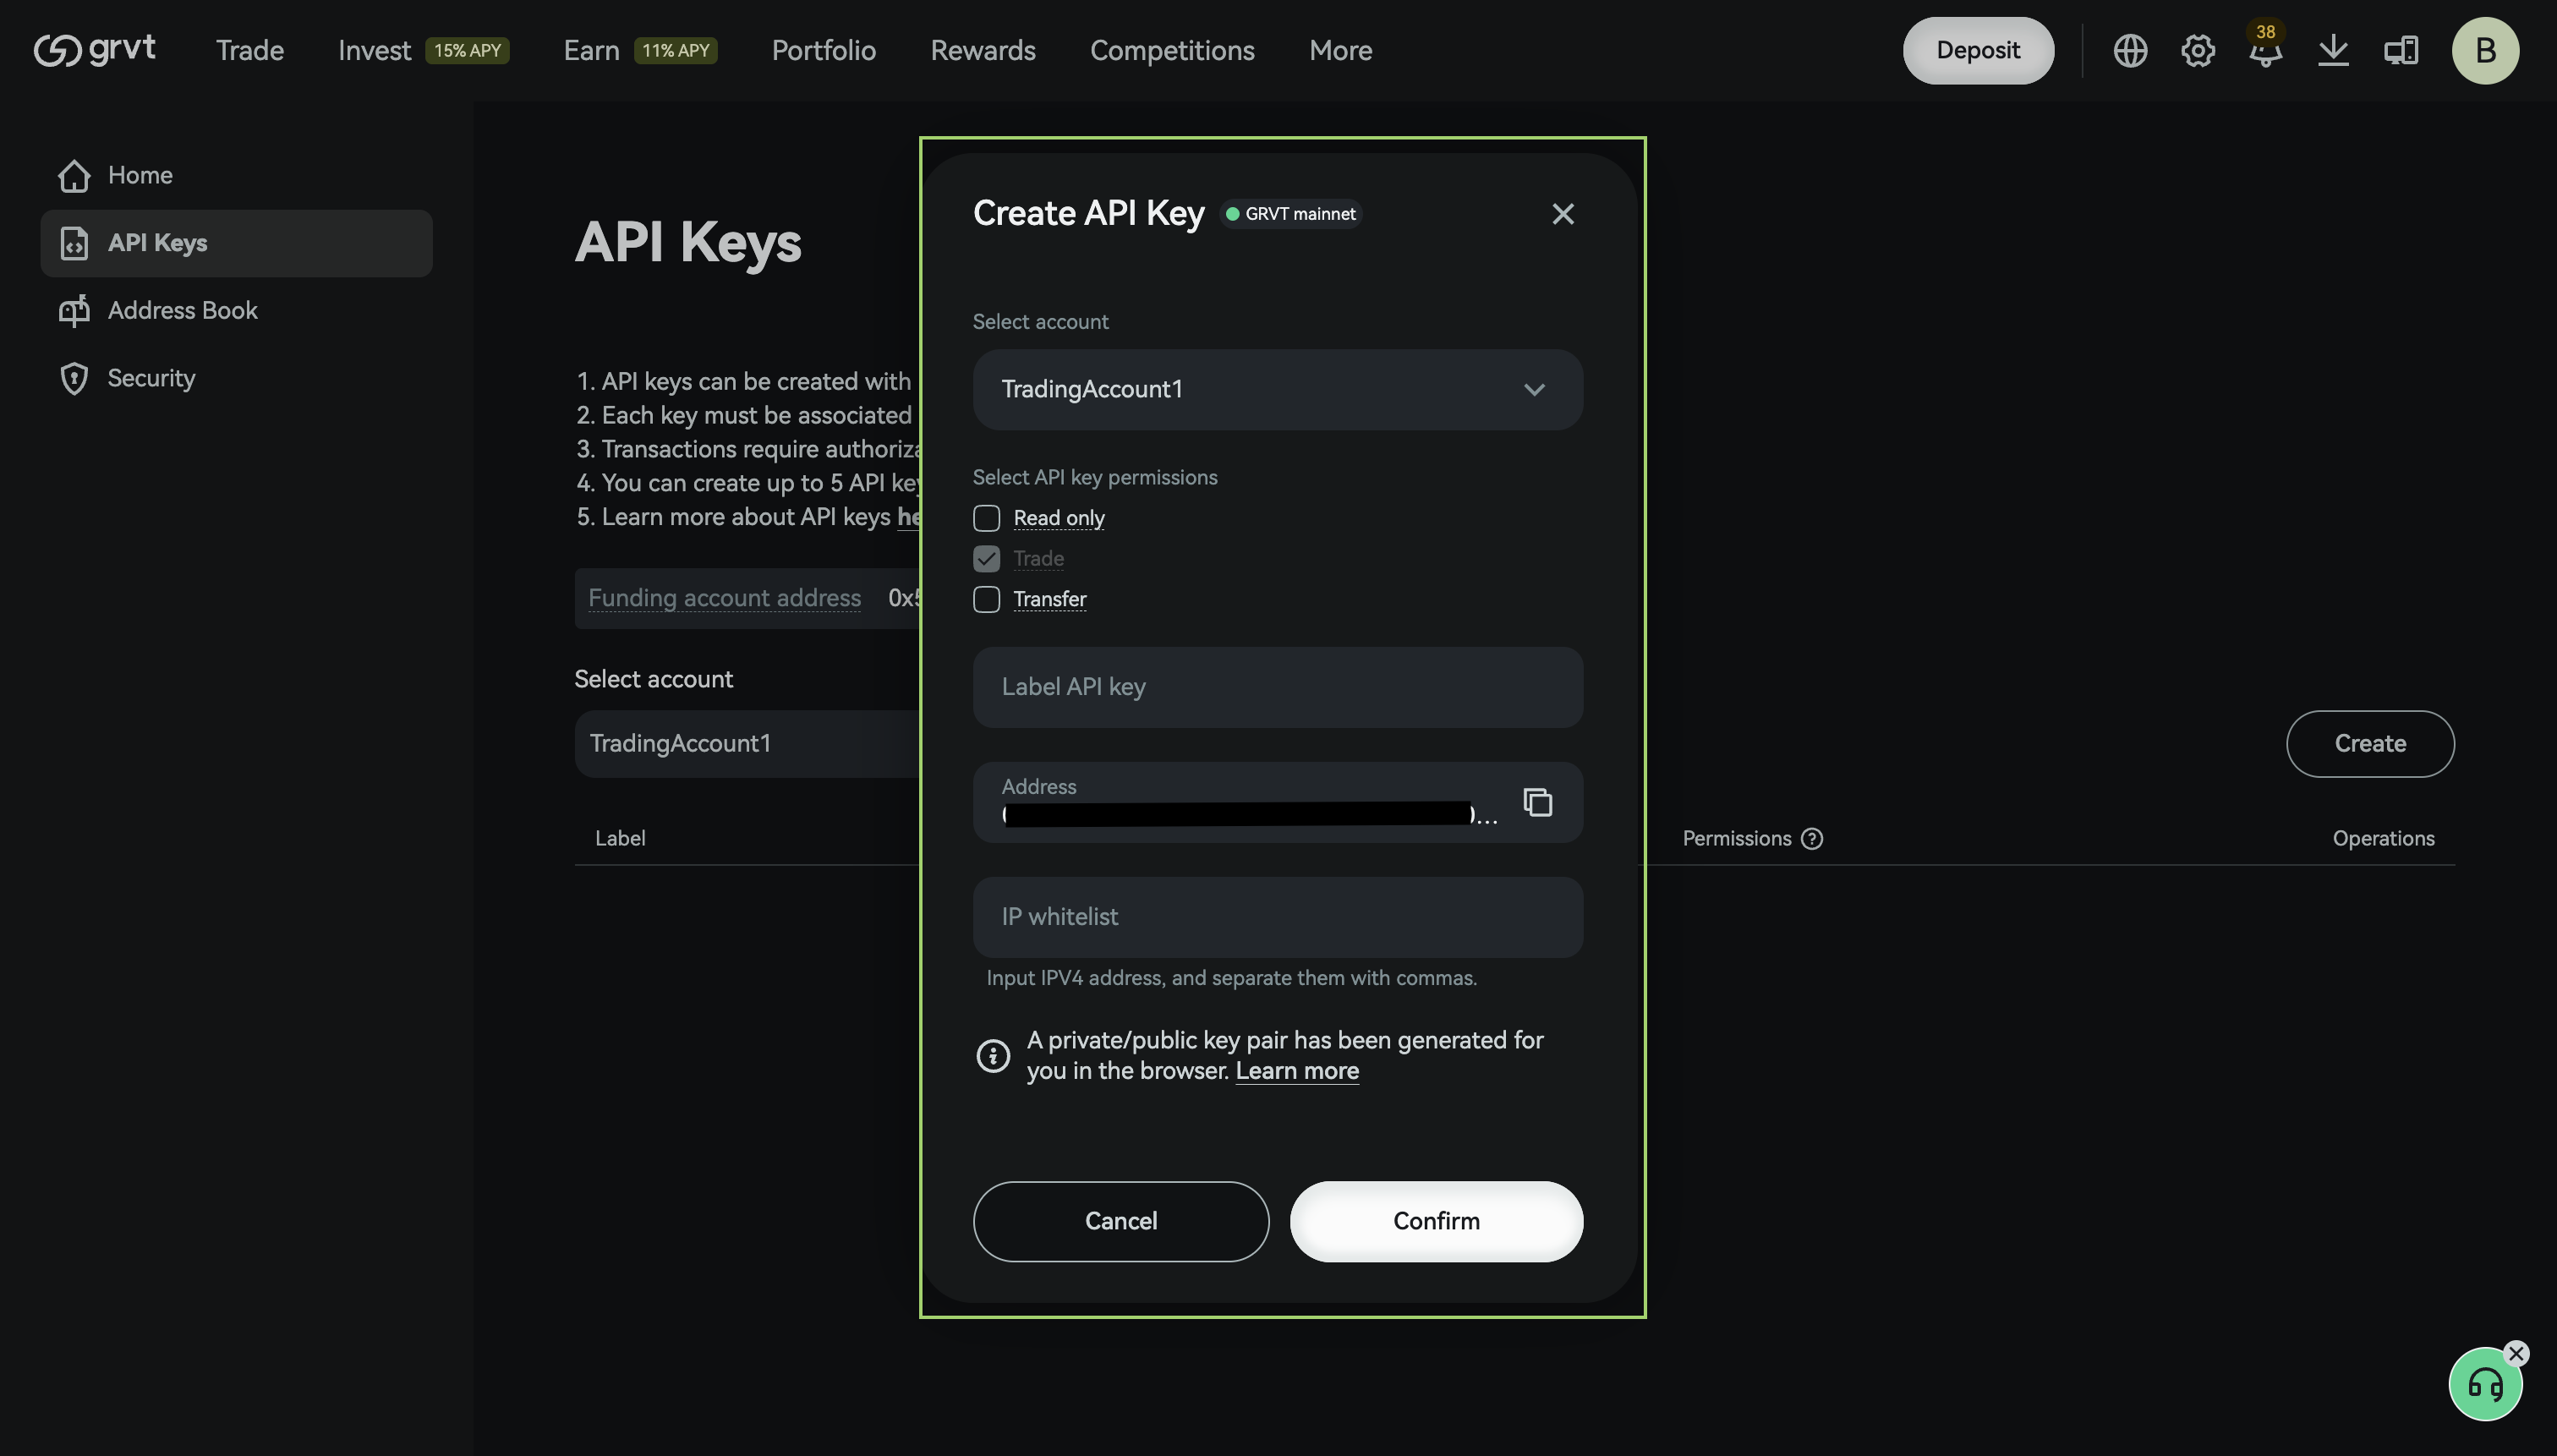Expand More menu
This screenshot has width=2557, height=1456.
(1340, 50)
